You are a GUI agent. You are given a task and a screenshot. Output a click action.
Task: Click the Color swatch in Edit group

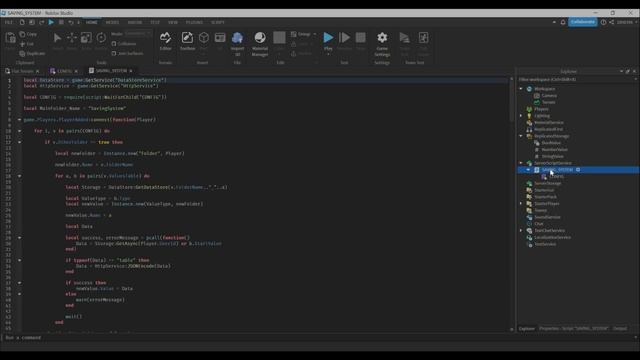click(279, 38)
